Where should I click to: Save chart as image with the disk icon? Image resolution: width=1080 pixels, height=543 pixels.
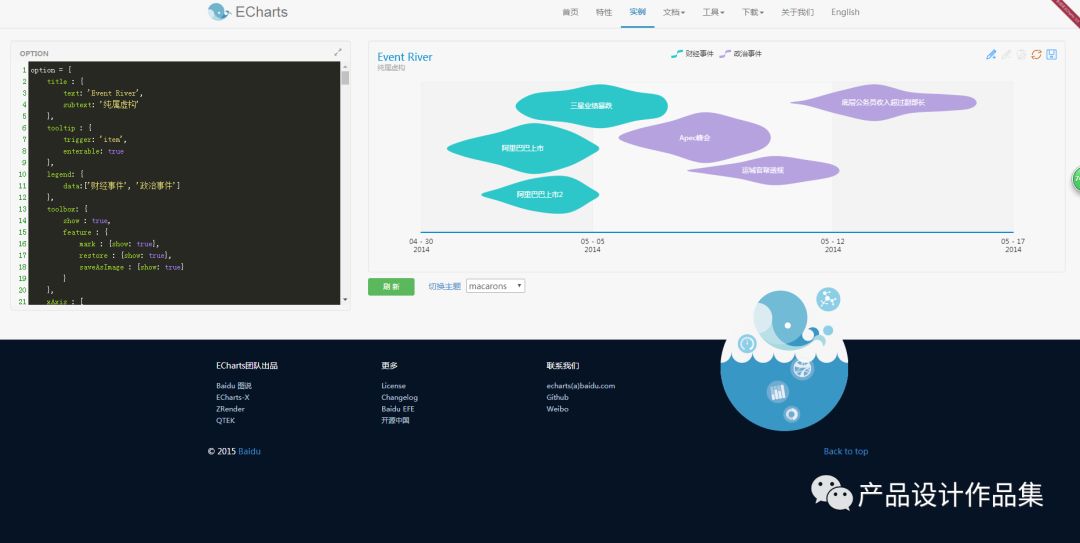tap(1052, 54)
